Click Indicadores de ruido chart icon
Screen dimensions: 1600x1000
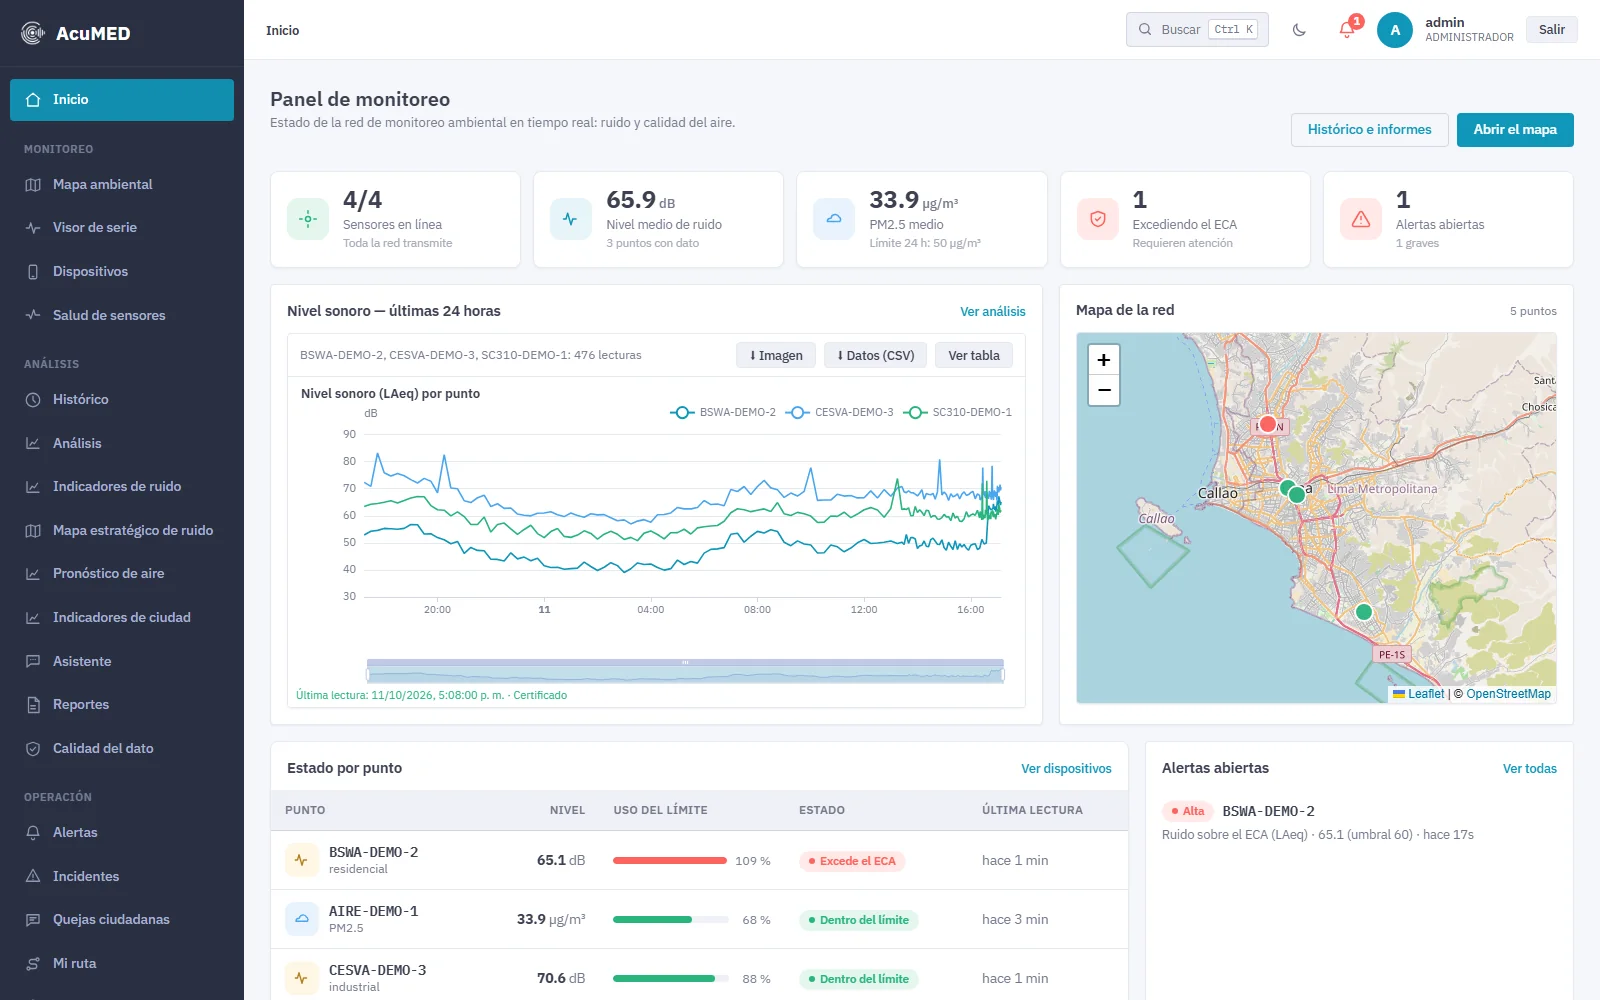[x=33, y=487]
